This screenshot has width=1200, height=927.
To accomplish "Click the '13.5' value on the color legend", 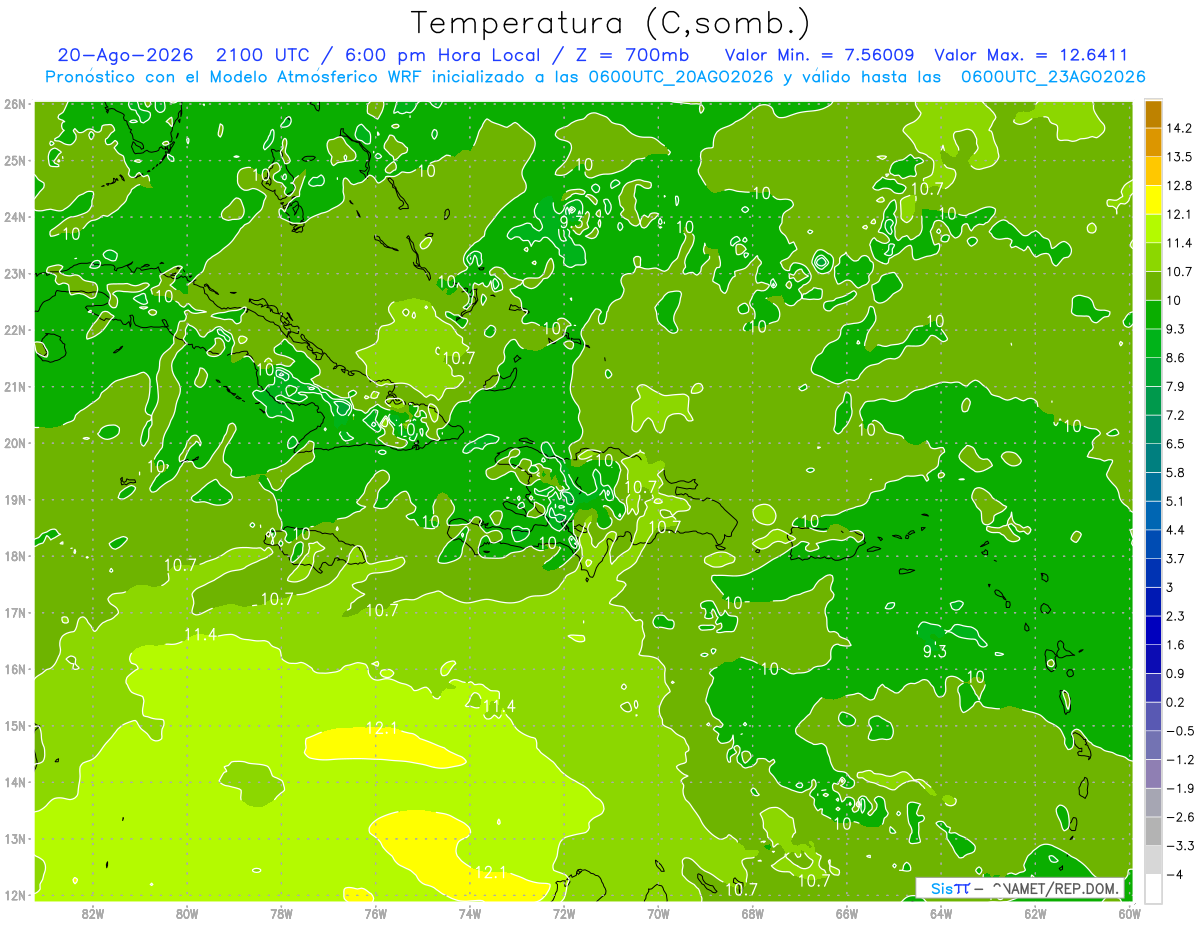I will tap(1181, 157).
